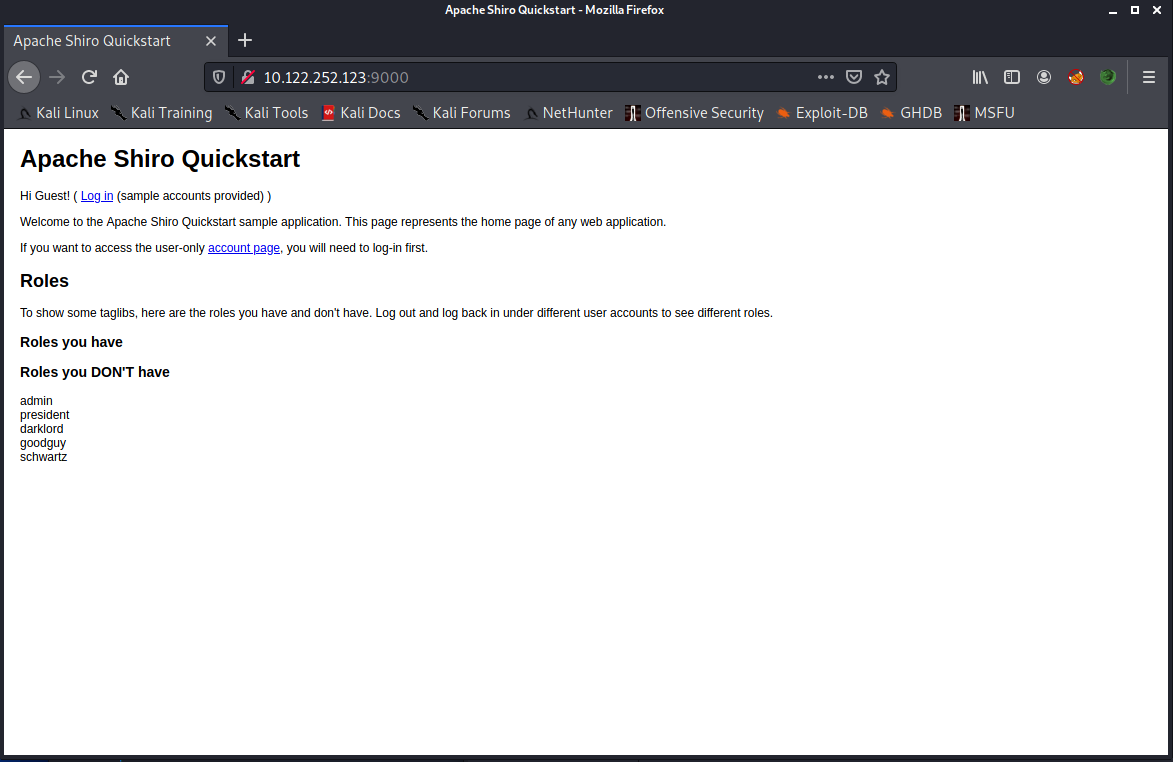Select the goodguy role text
Image resolution: width=1173 pixels, height=762 pixels.
(43, 443)
